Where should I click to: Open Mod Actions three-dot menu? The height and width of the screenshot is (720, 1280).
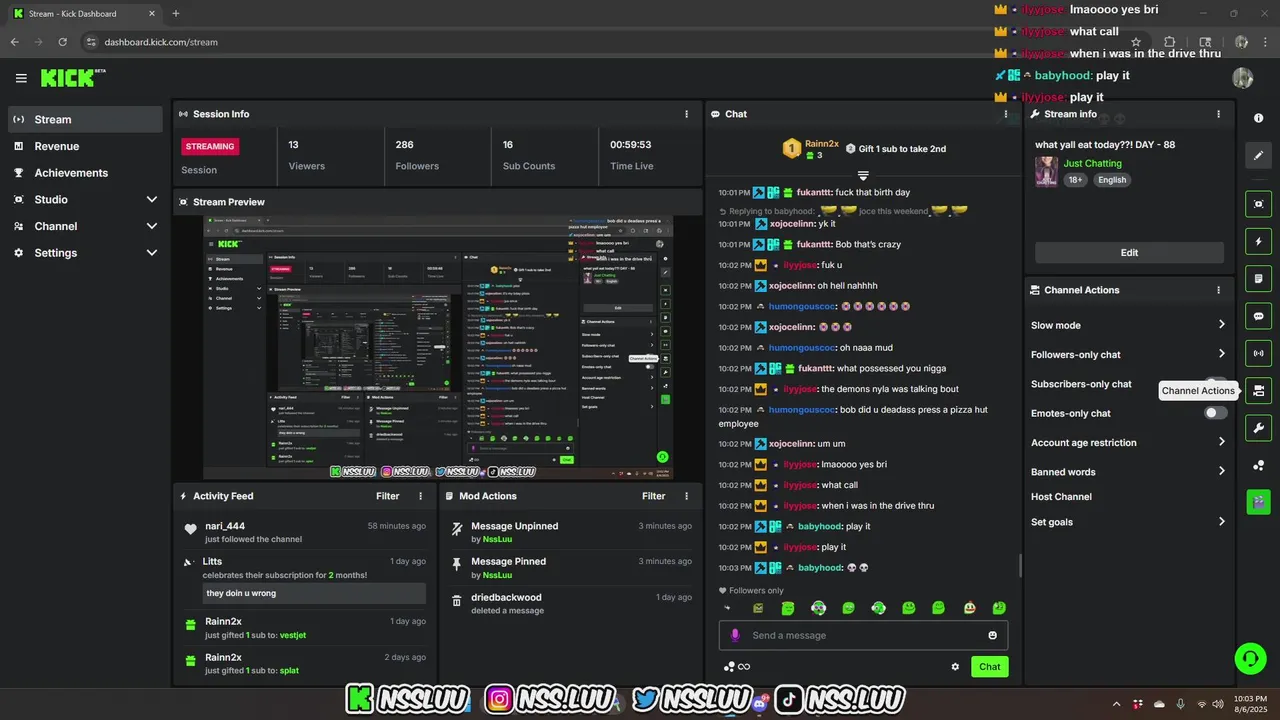[x=686, y=496]
